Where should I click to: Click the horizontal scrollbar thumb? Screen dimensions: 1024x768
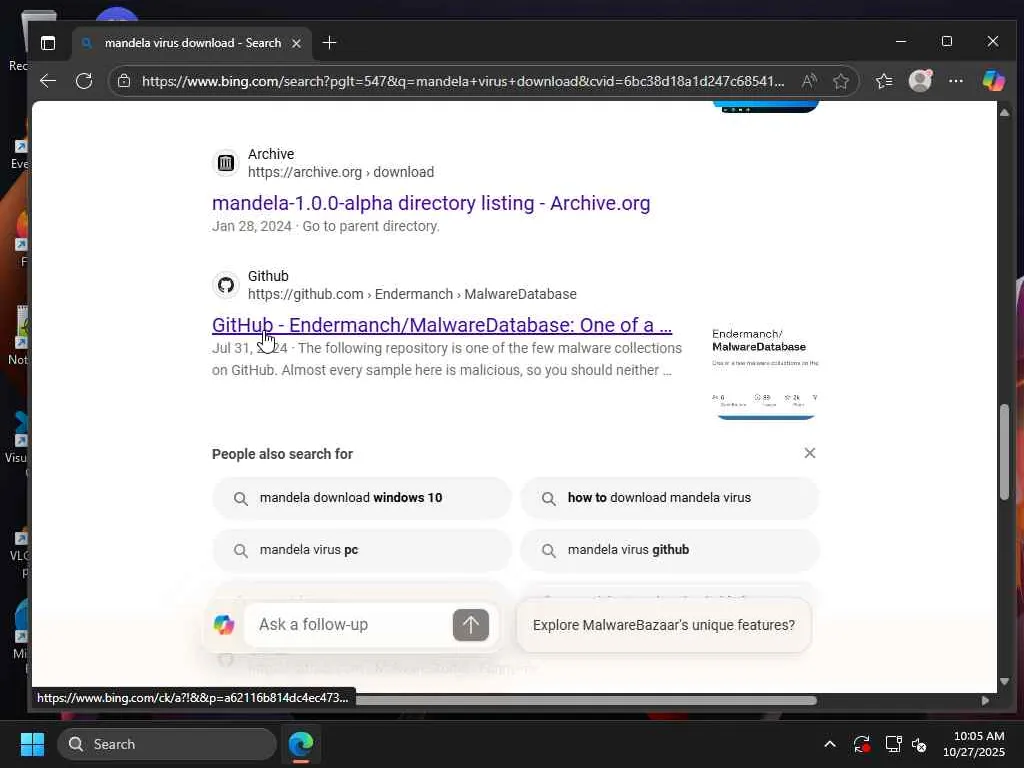coord(586,700)
